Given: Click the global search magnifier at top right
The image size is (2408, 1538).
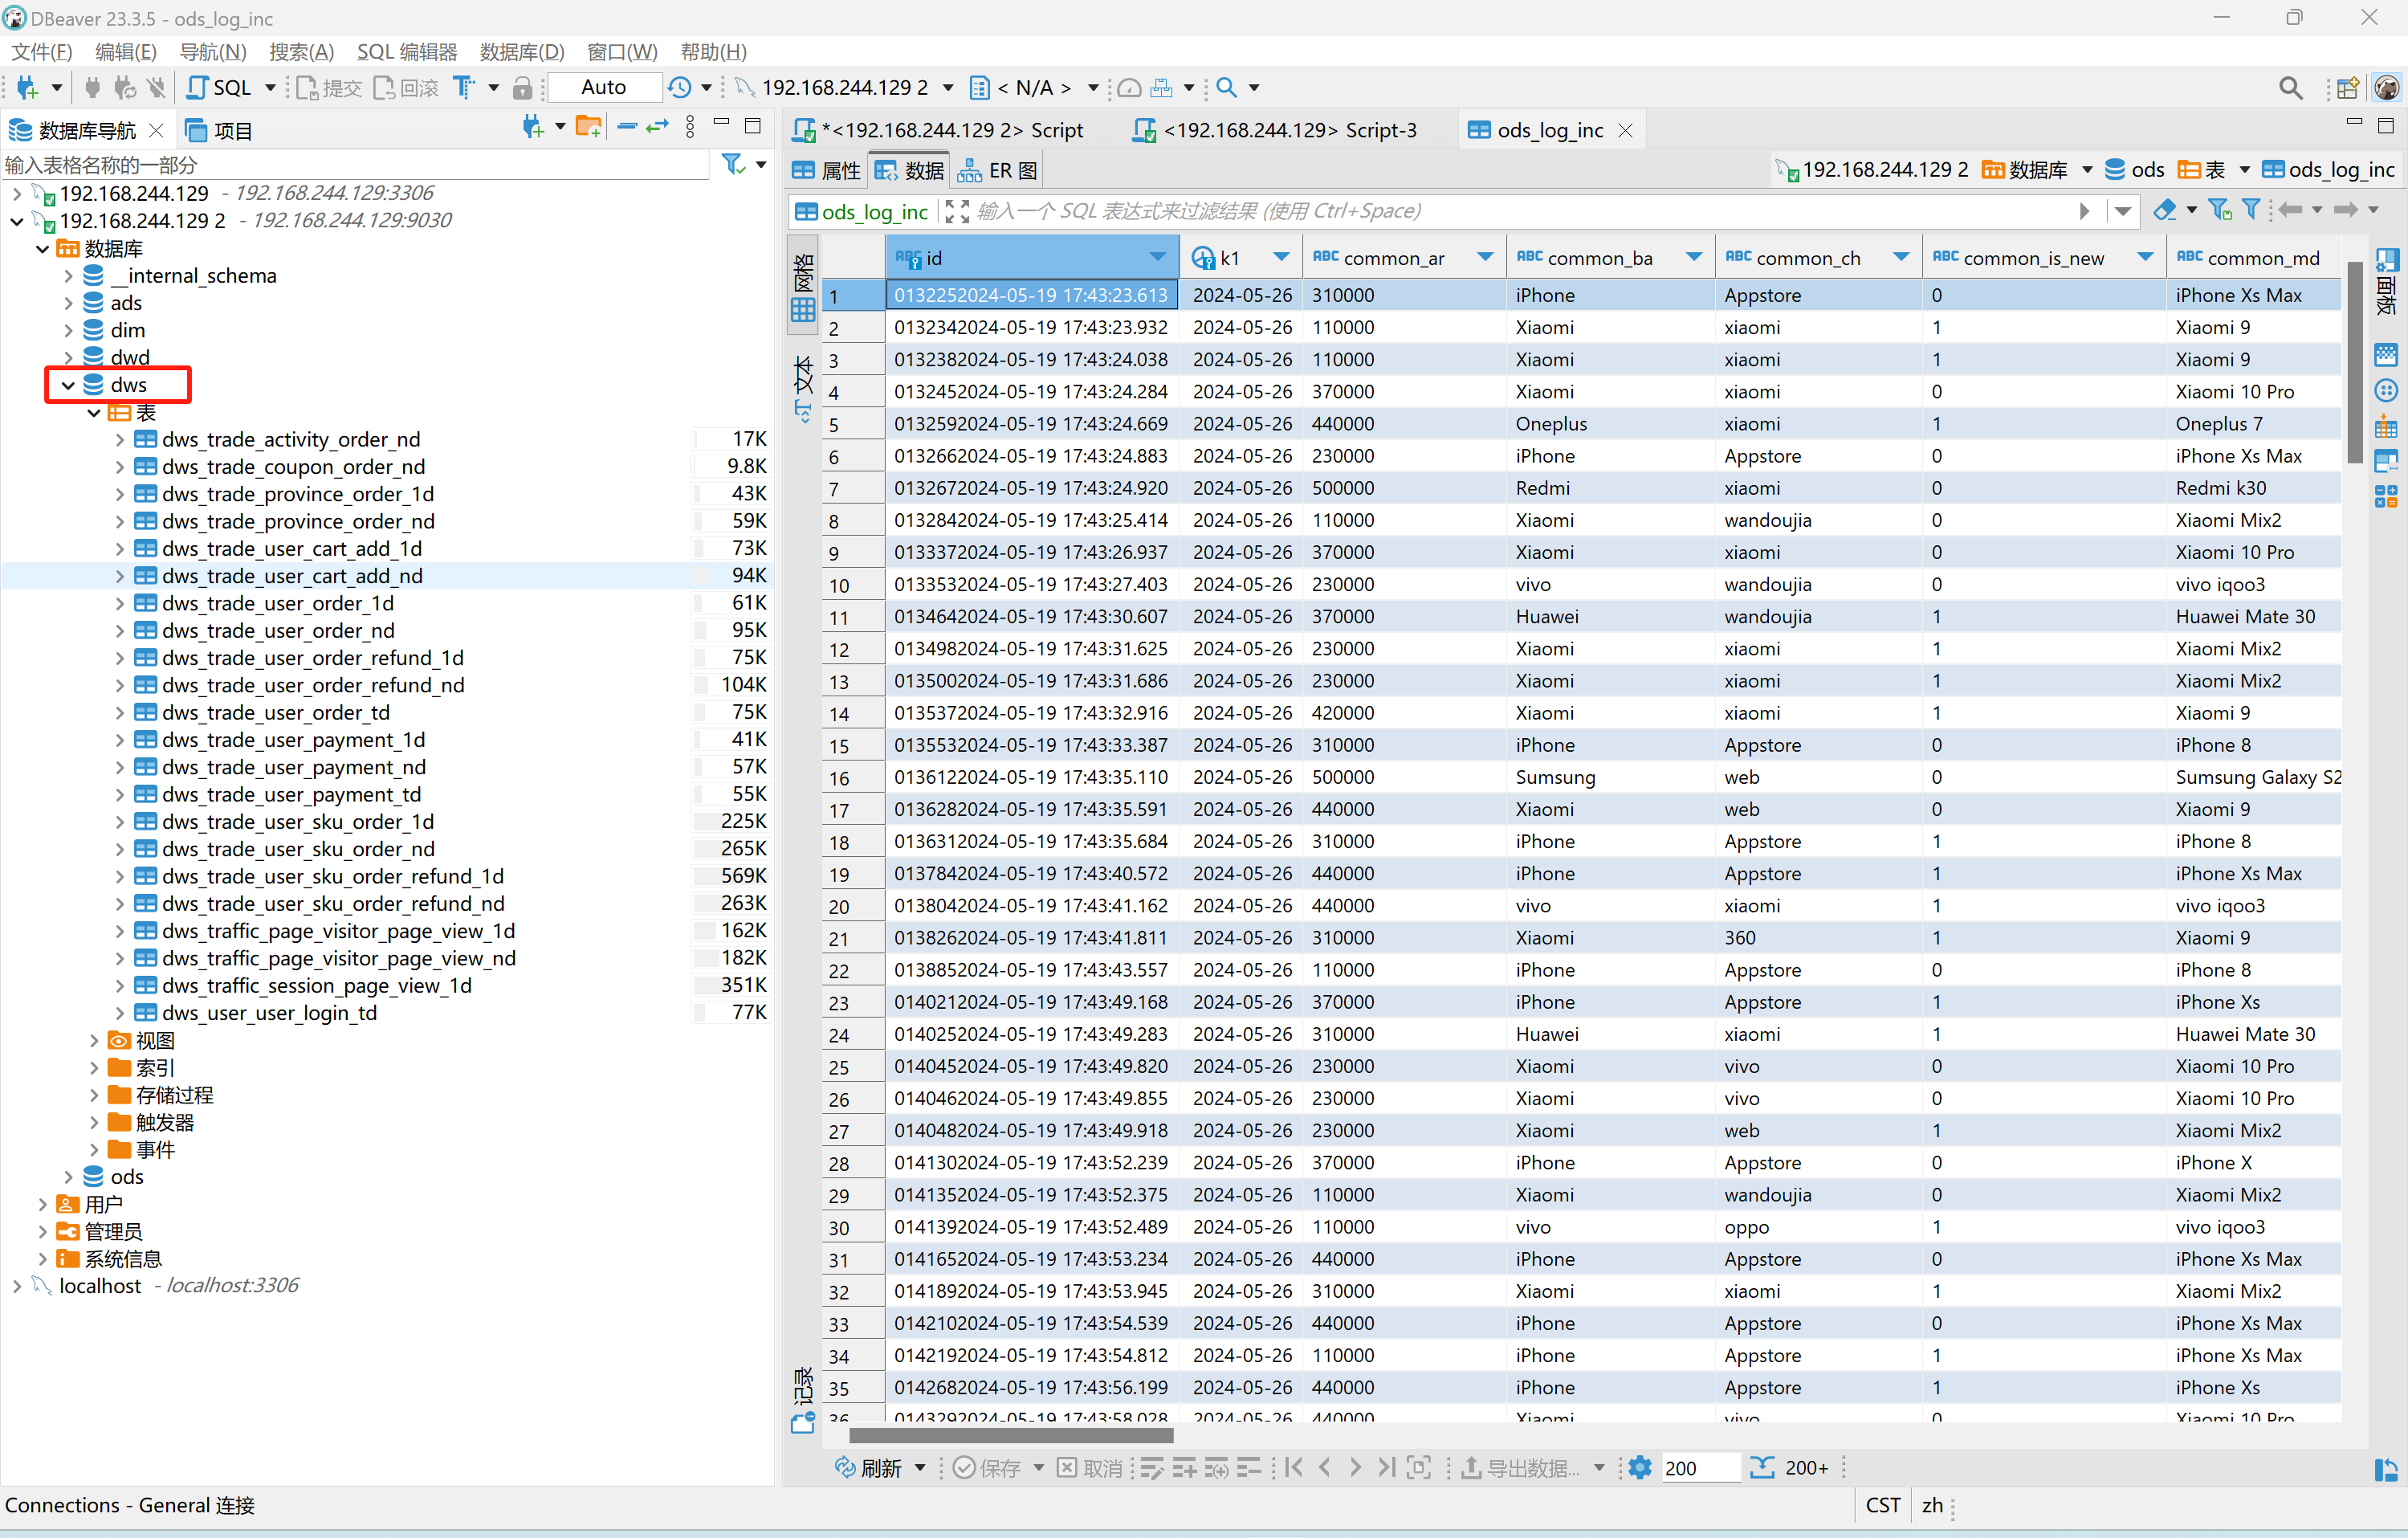Looking at the screenshot, I should pos(2290,88).
